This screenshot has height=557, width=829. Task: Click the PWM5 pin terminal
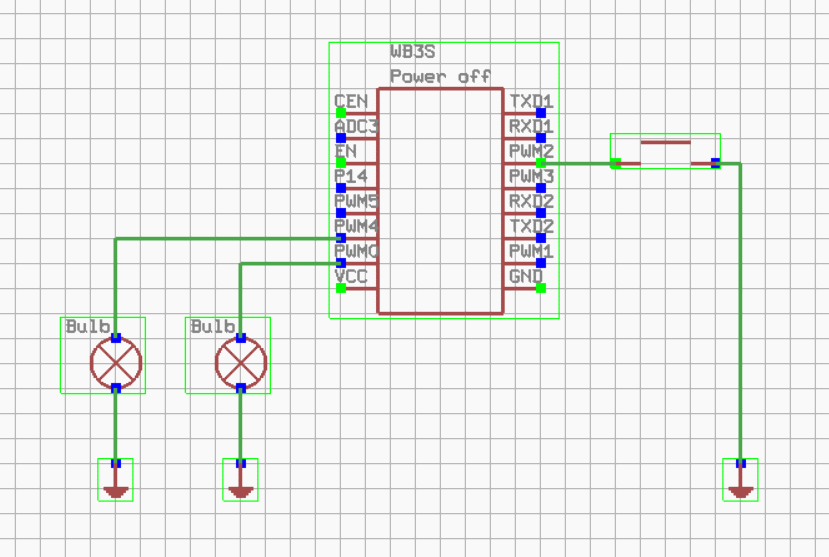pyautogui.click(x=341, y=213)
